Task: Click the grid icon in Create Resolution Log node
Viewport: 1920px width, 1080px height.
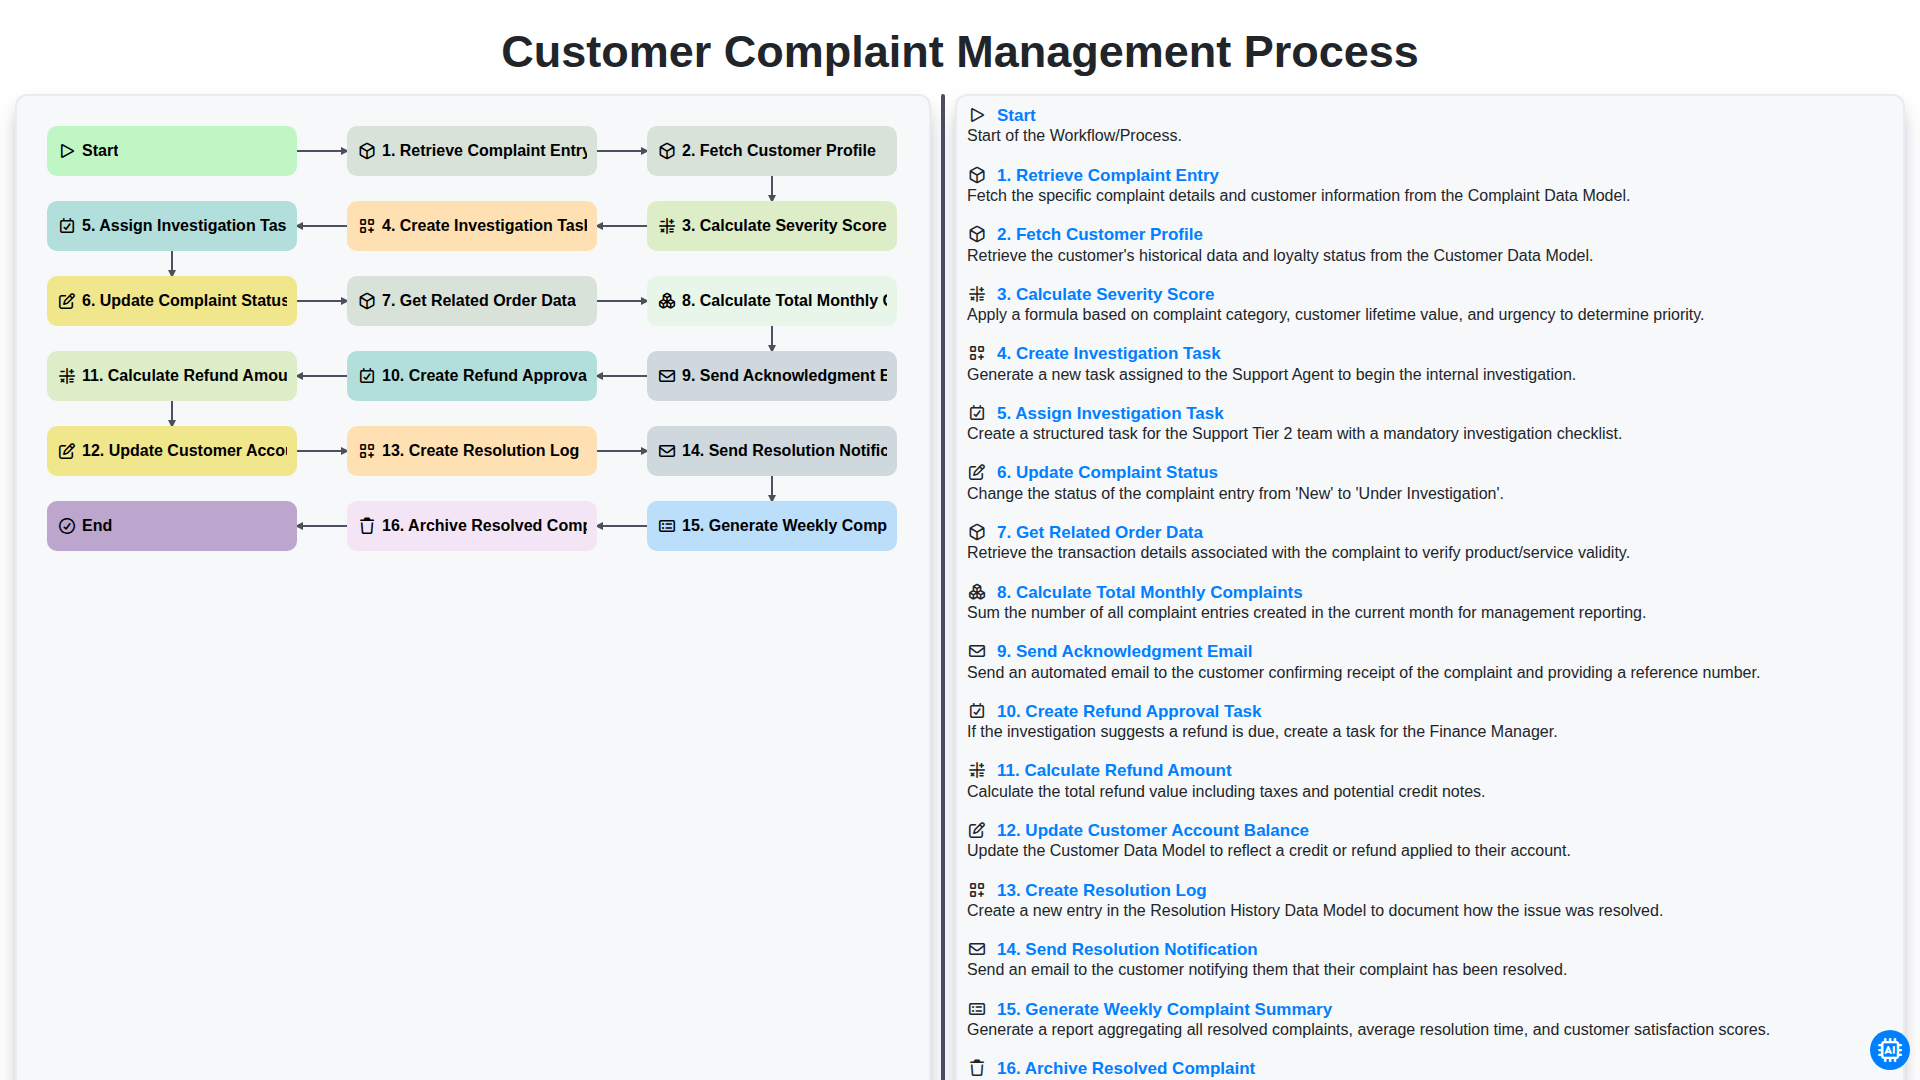Action: (367, 451)
